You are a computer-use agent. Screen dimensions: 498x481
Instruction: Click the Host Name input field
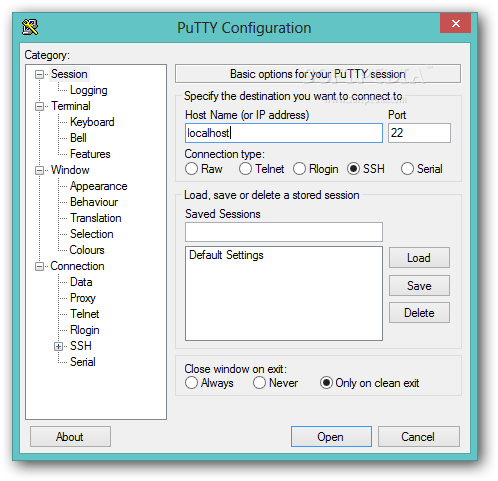point(284,133)
